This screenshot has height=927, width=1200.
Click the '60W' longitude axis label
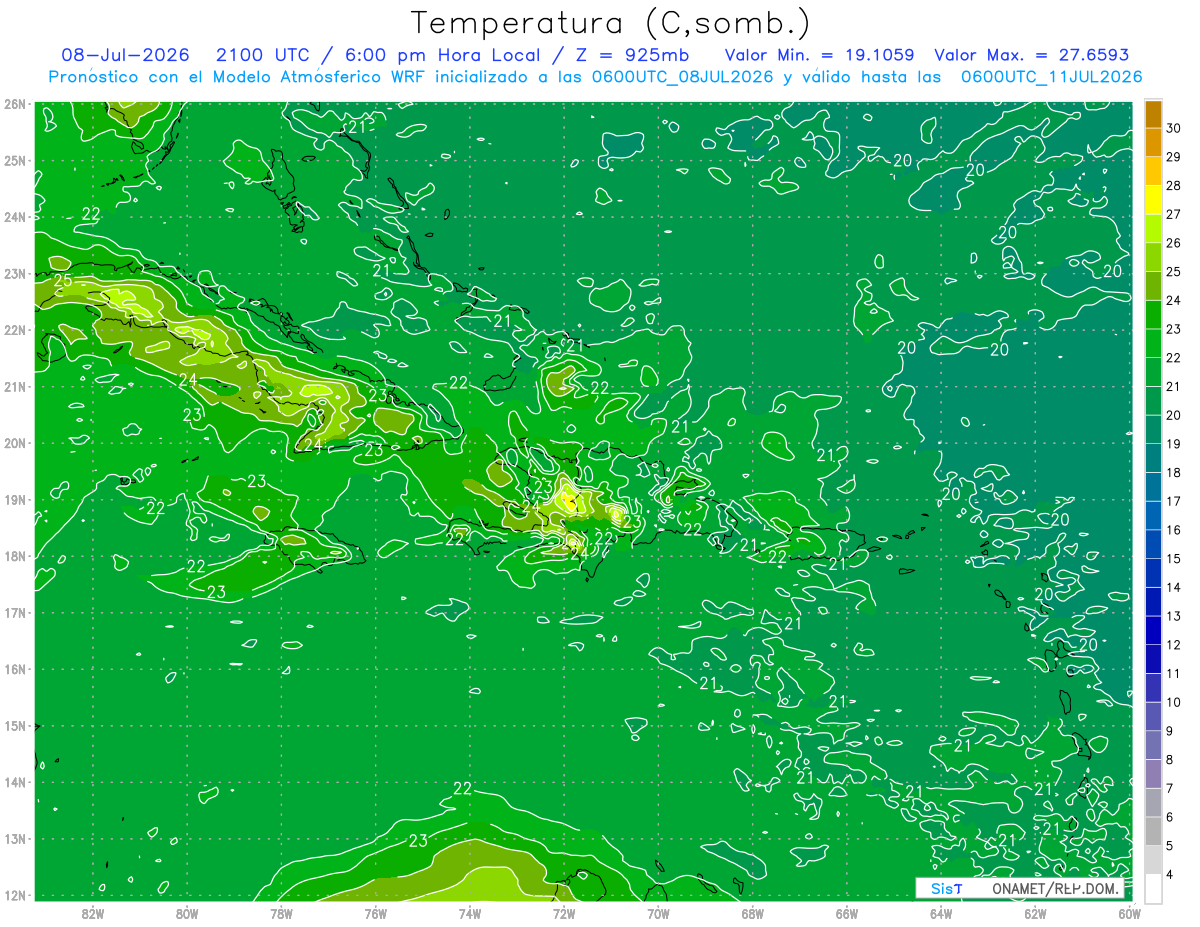click(x=1129, y=913)
